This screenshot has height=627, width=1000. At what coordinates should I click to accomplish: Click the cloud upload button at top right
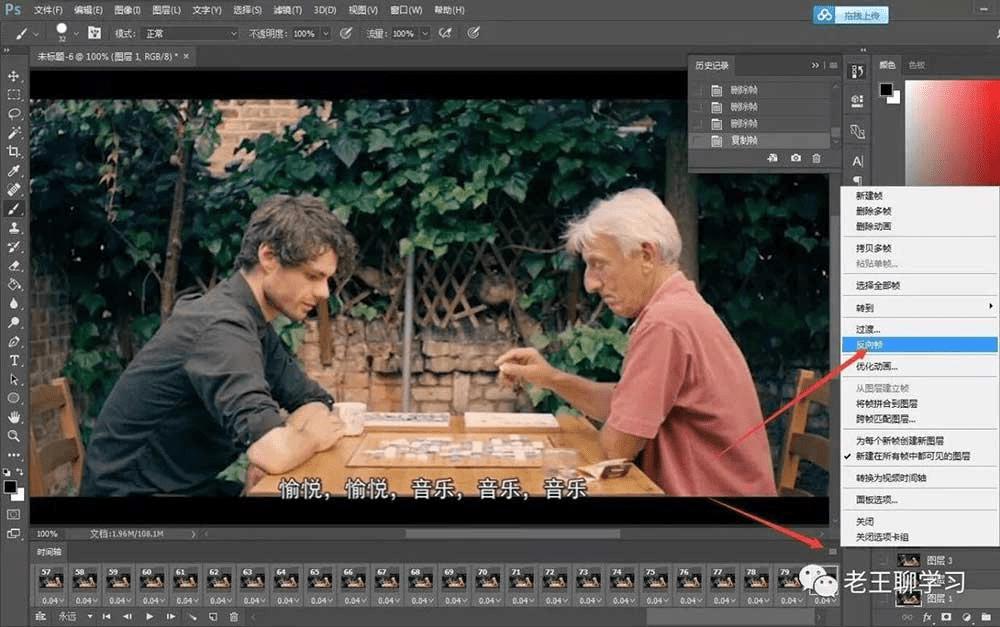851,15
